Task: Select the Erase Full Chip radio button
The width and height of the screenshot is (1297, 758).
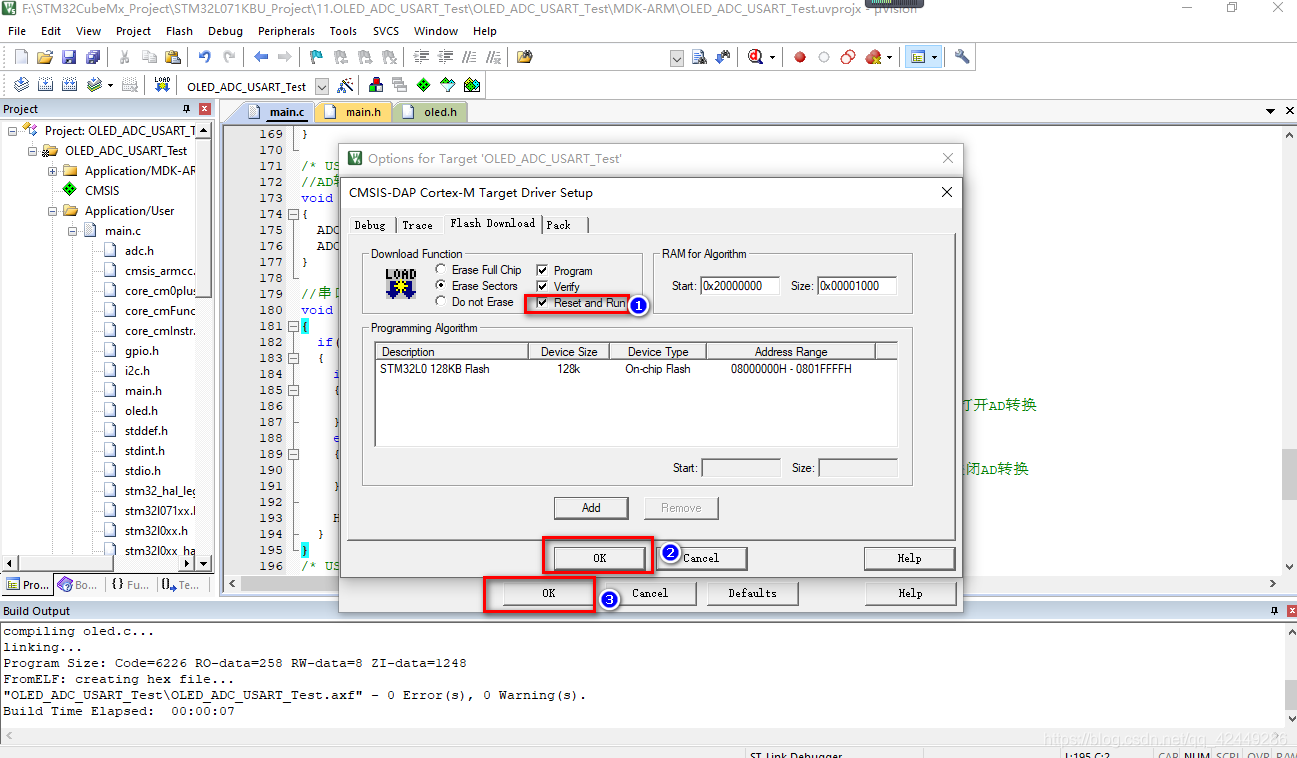Action: pos(442,270)
